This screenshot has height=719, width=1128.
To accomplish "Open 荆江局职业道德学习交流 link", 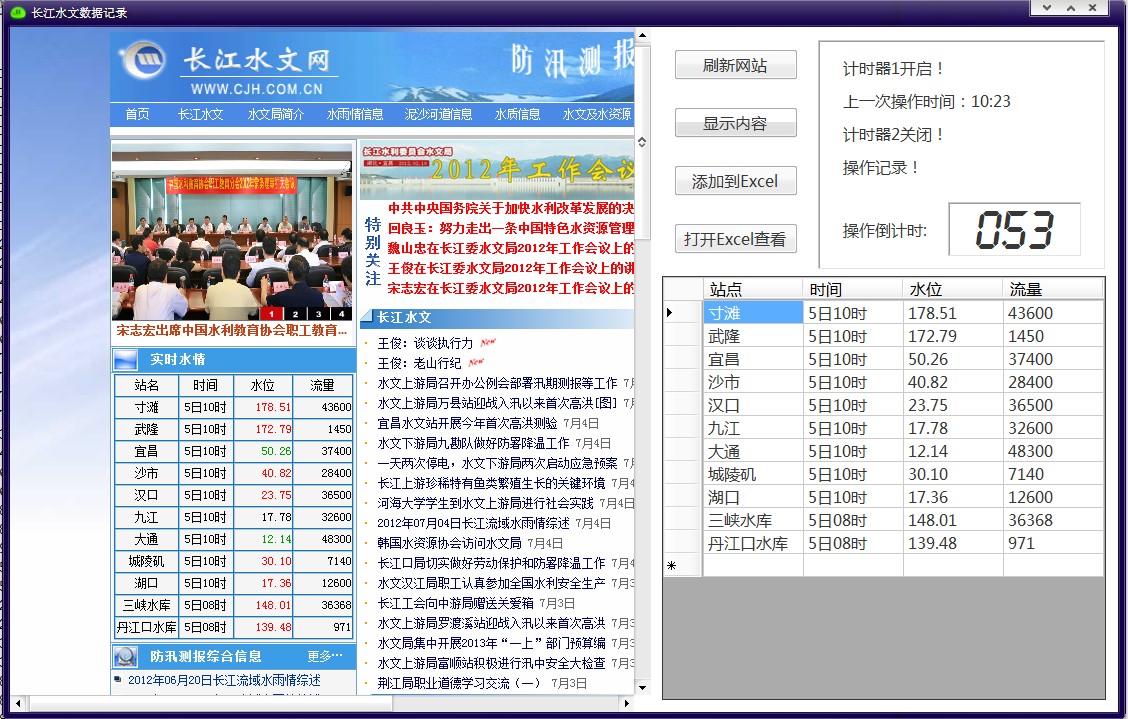I will 458,683.
